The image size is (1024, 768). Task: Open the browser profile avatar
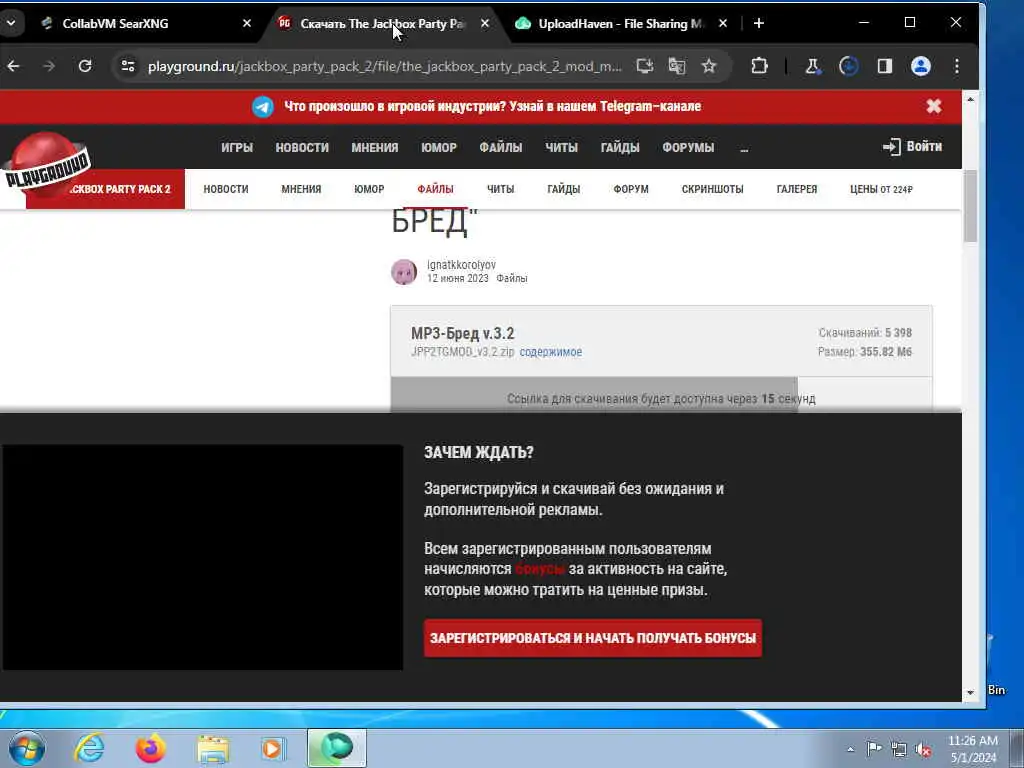point(921,66)
